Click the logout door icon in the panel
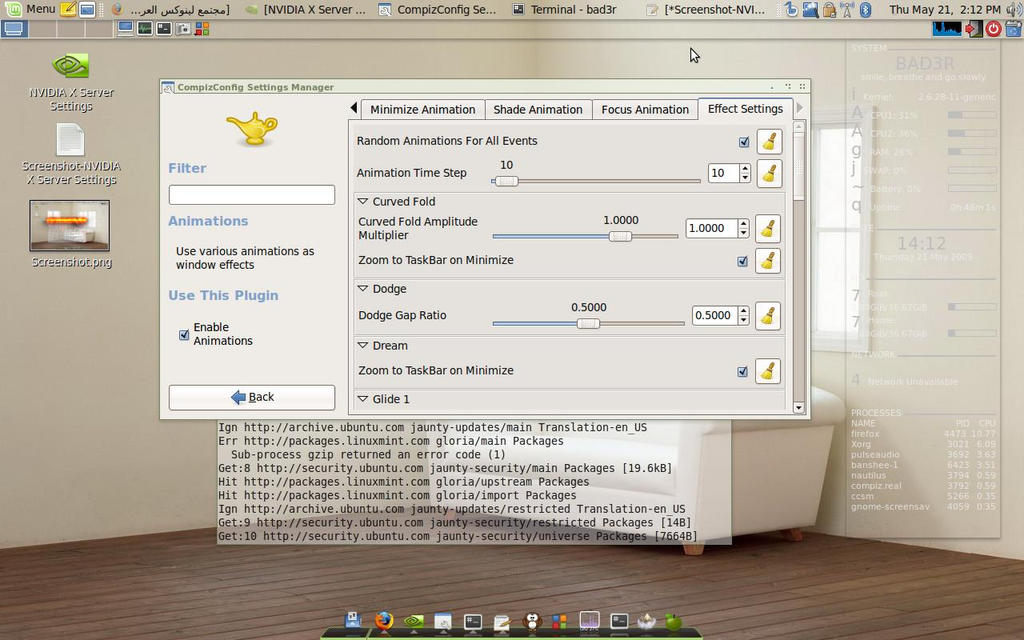Image resolution: width=1024 pixels, height=640 pixels. (974, 29)
